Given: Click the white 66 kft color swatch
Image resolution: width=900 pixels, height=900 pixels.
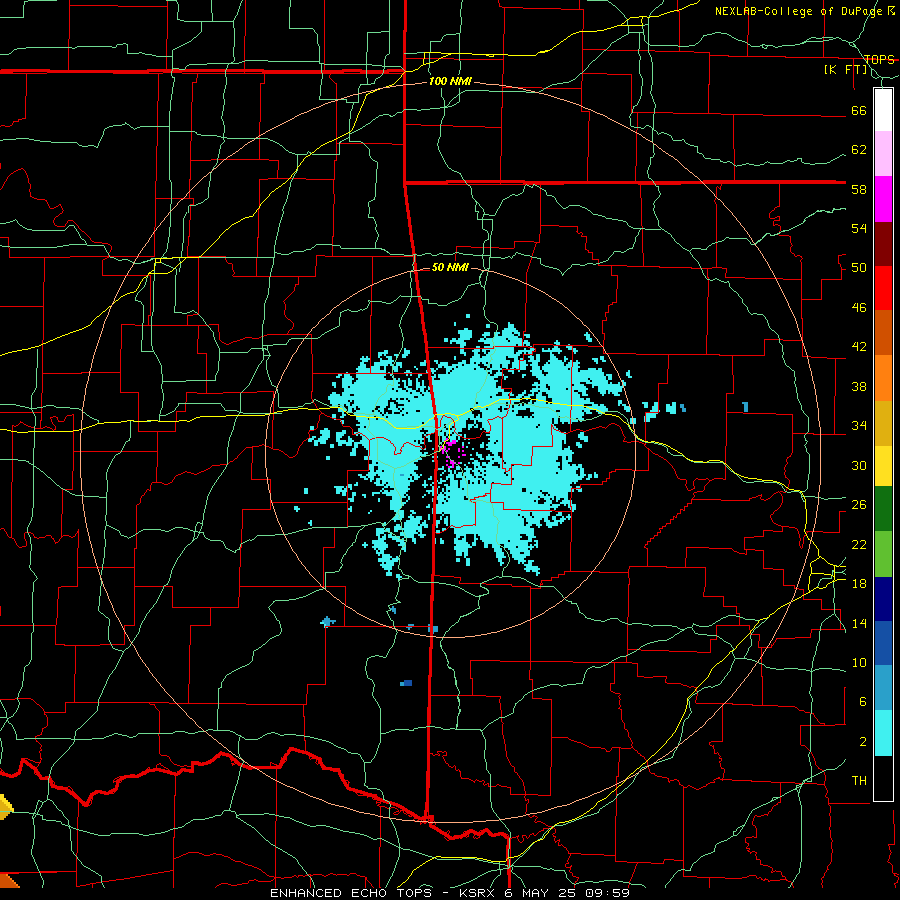Looking at the screenshot, I should pyautogui.click(x=883, y=110).
